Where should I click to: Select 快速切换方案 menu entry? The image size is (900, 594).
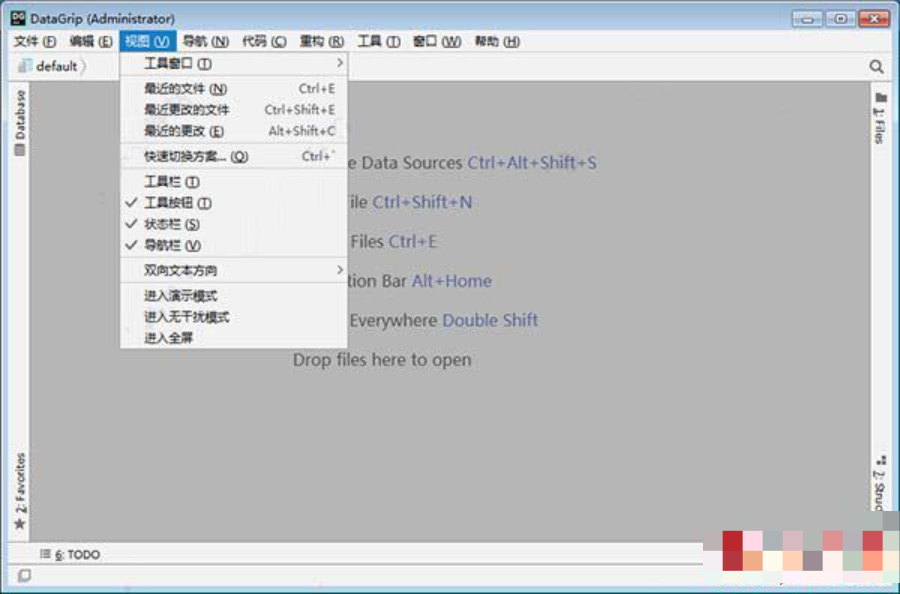[x=234, y=156]
